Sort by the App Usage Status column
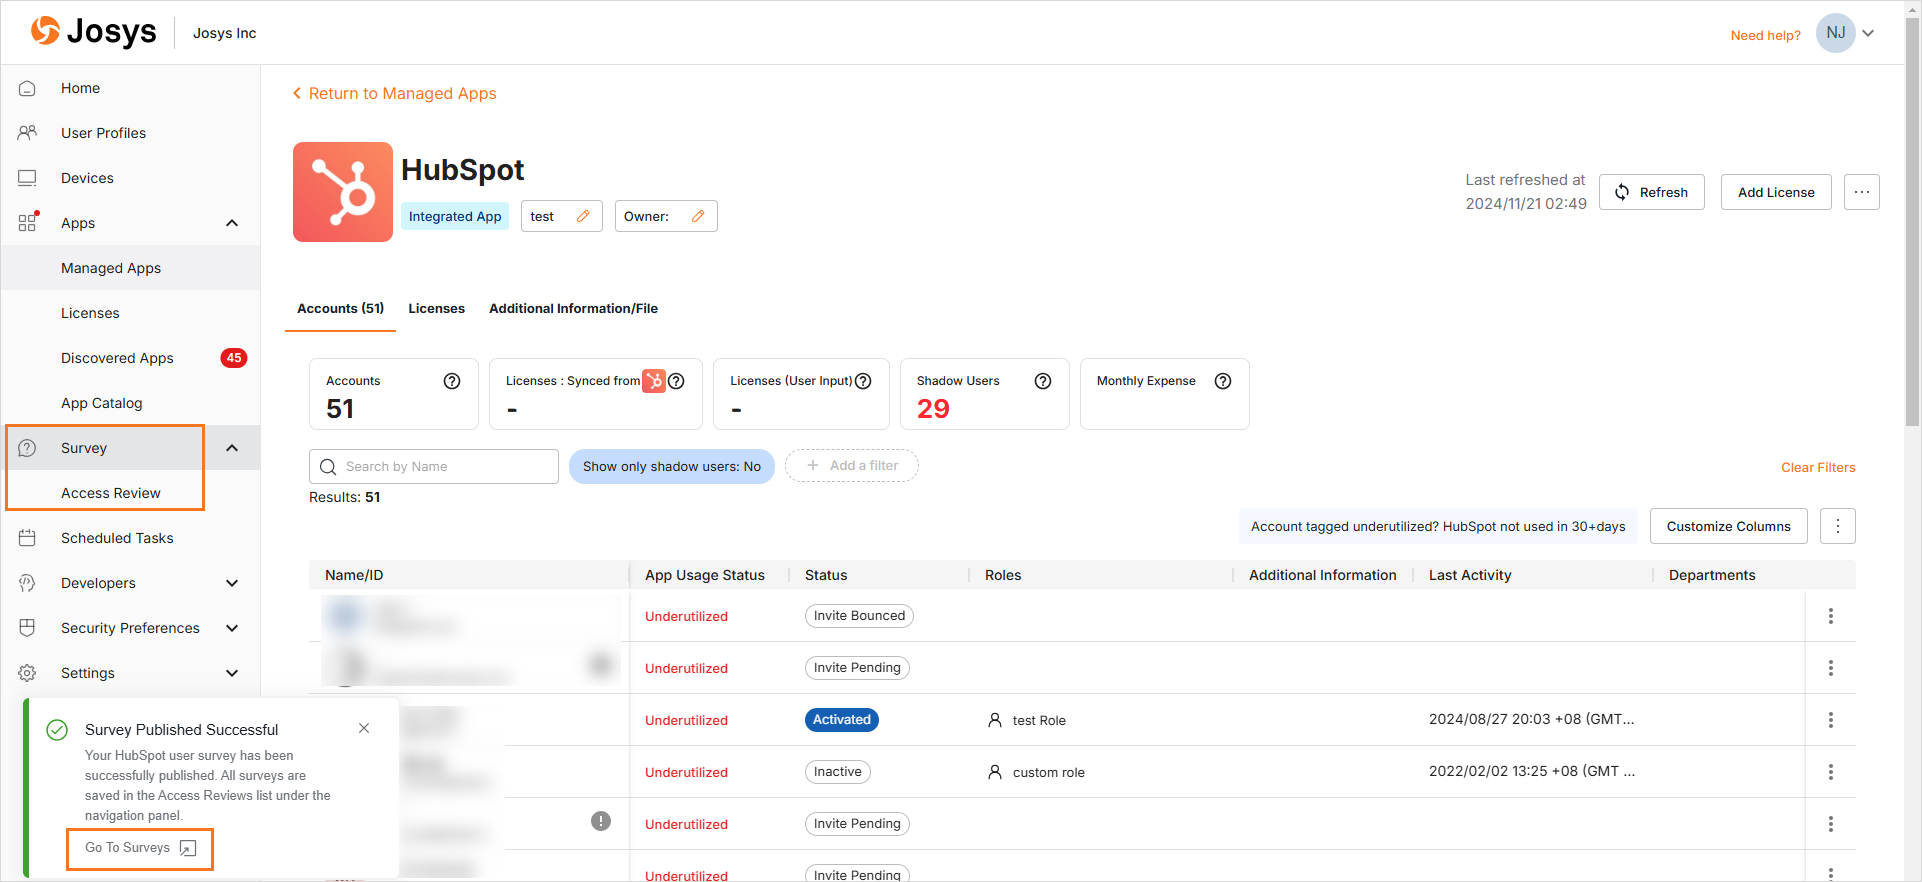The width and height of the screenshot is (1922, 882). pos(705,575)
